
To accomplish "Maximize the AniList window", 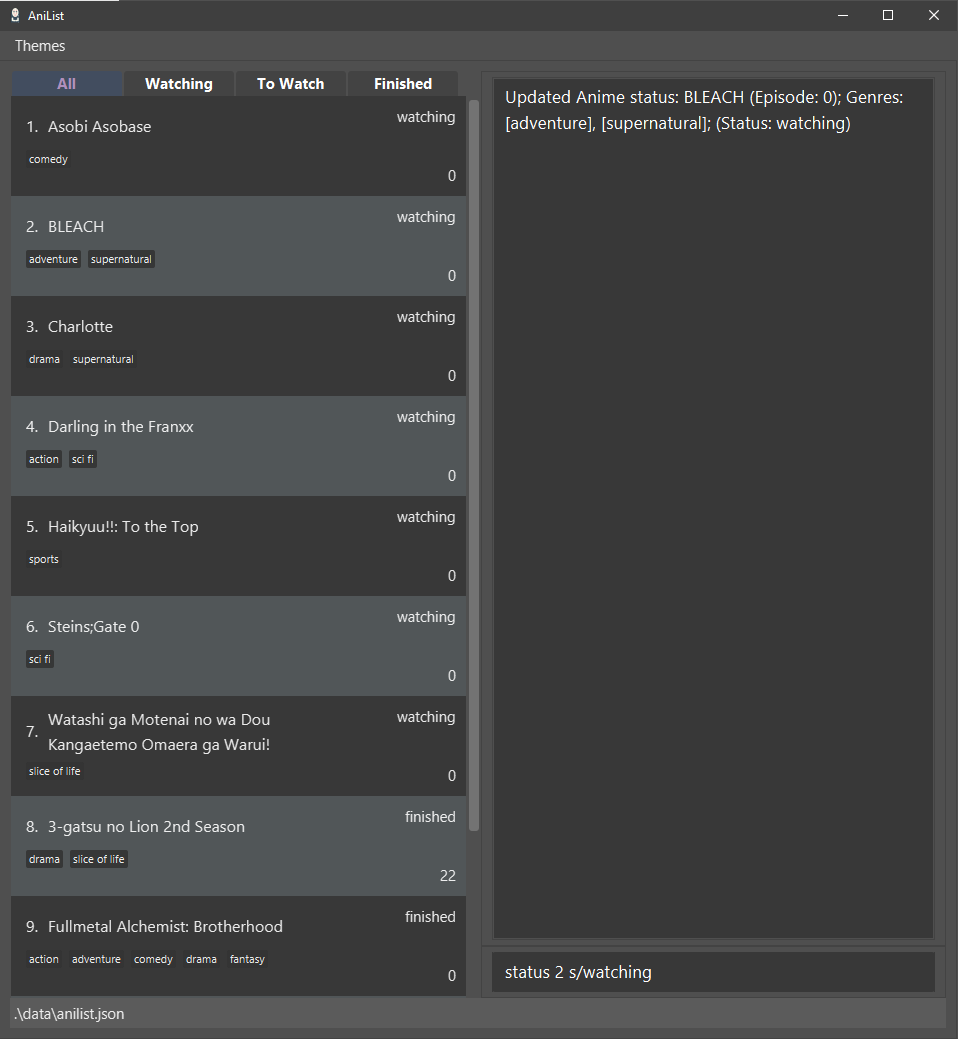I will 888,15.
